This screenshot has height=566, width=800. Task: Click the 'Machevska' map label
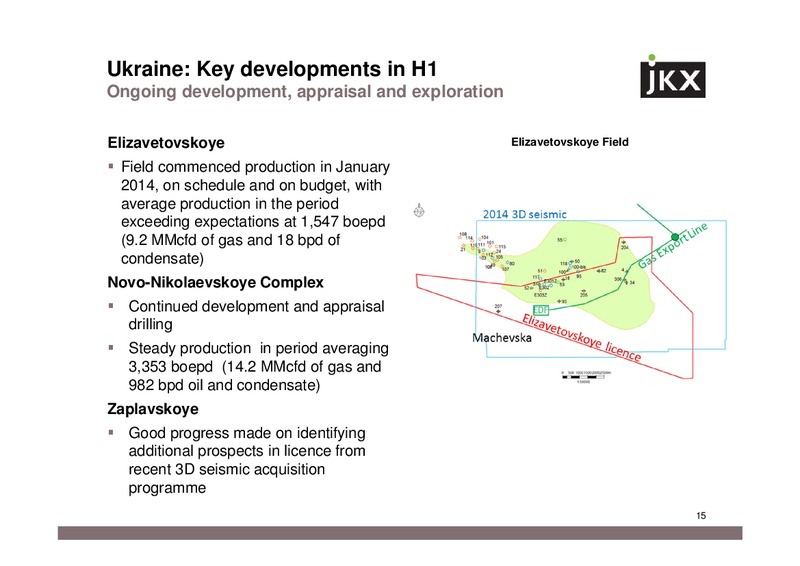click(x=502, y=338)
